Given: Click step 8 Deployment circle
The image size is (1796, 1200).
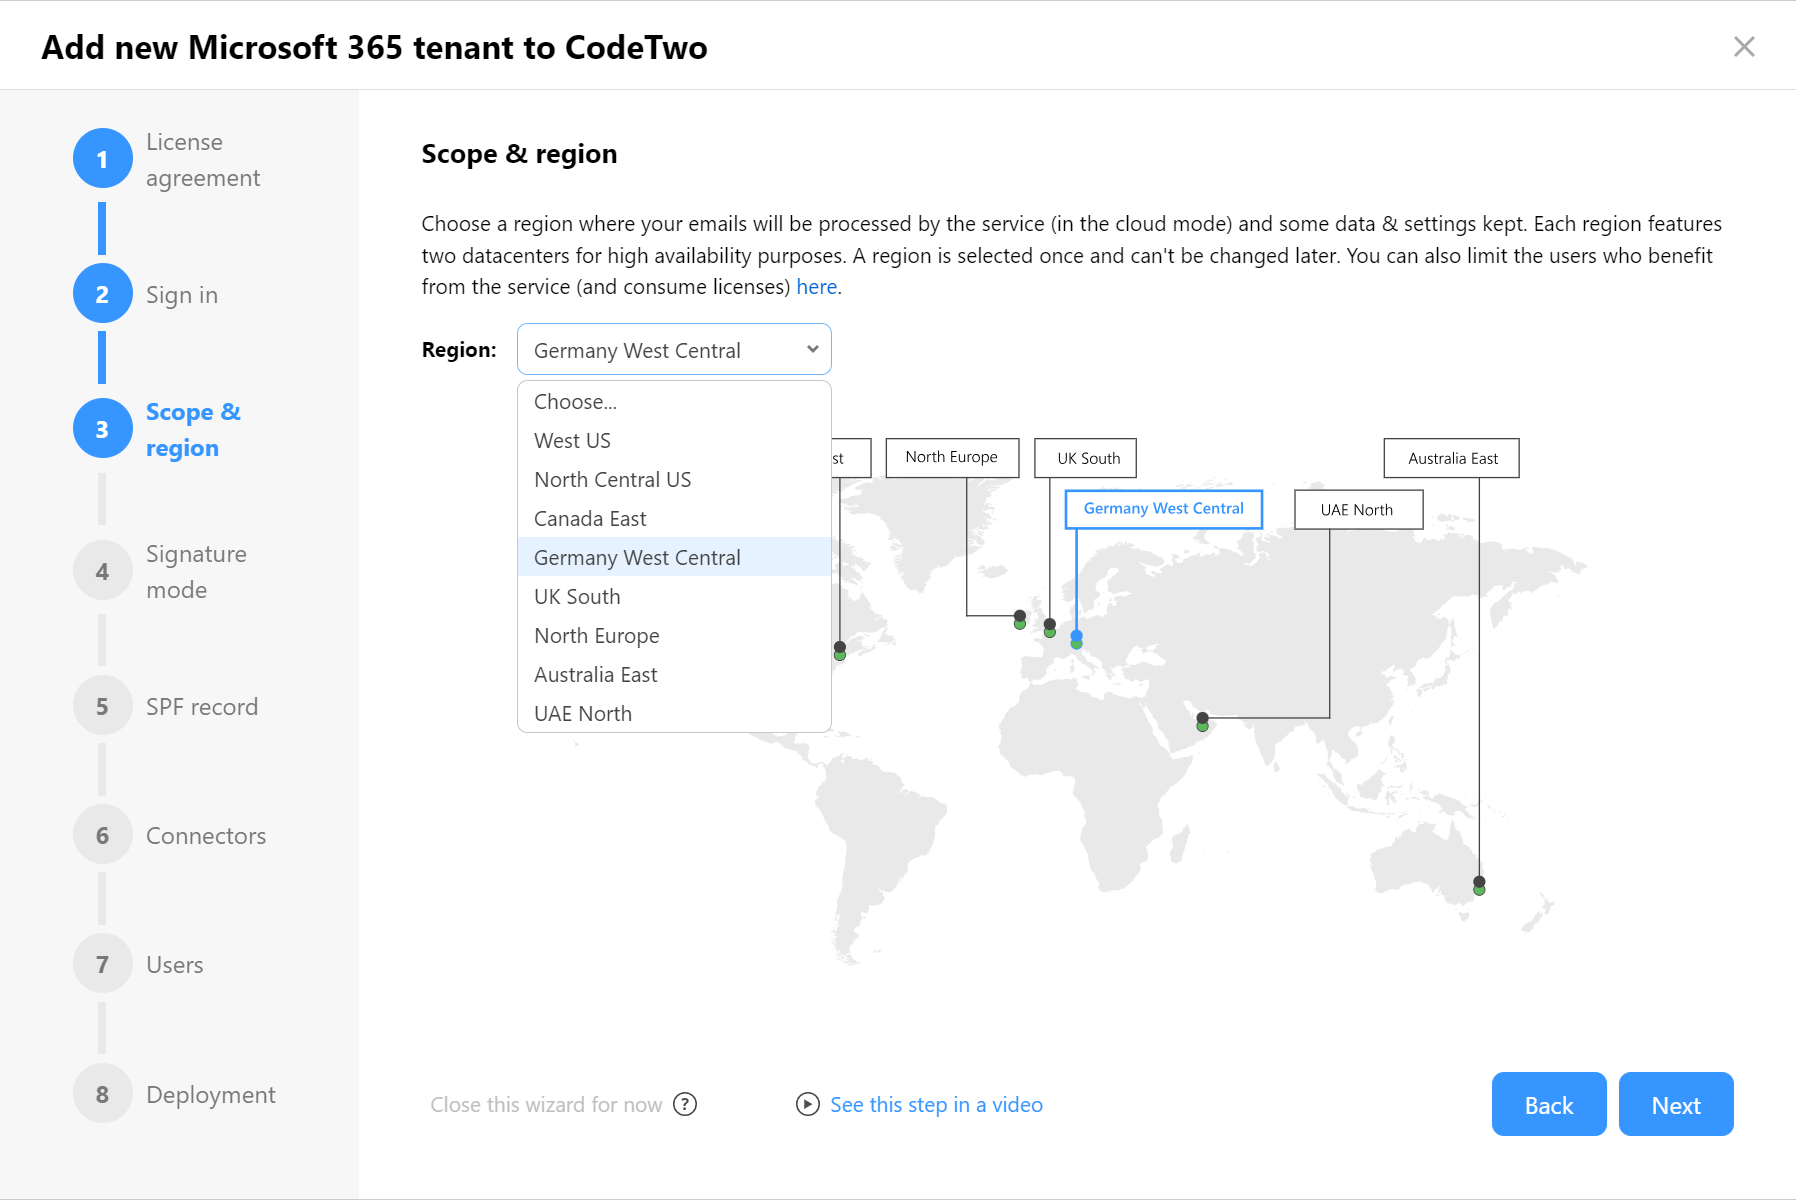Looking at the screenshot, I should point(102,1094).
